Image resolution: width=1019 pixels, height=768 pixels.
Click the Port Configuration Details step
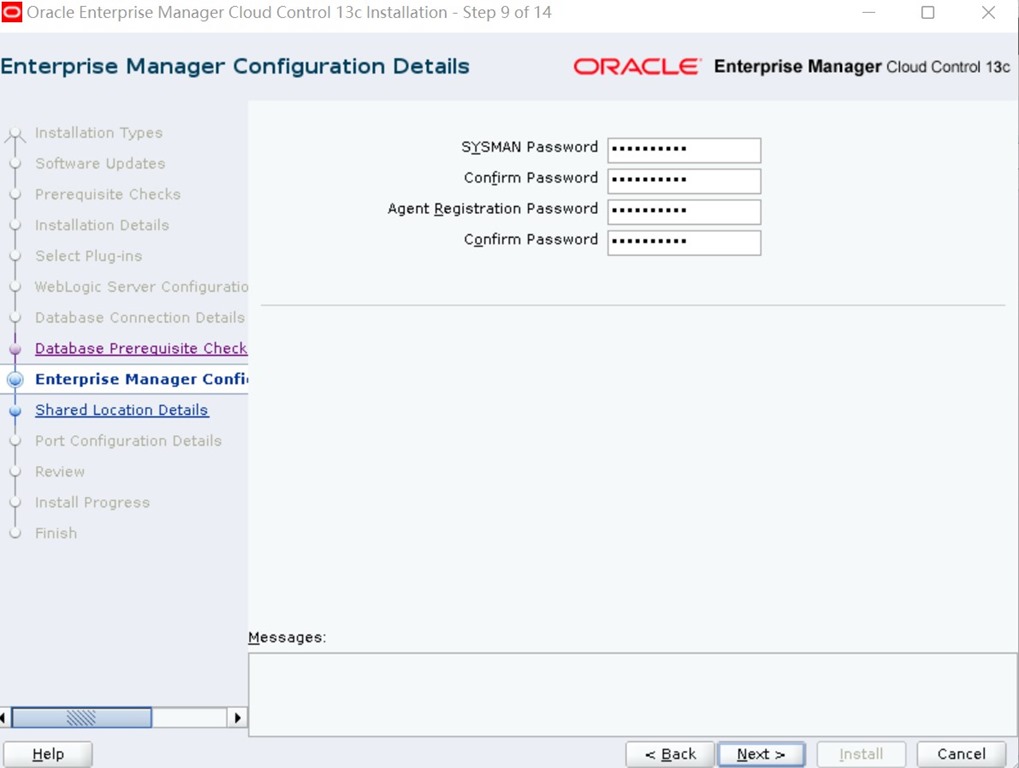tap(128, 441)
